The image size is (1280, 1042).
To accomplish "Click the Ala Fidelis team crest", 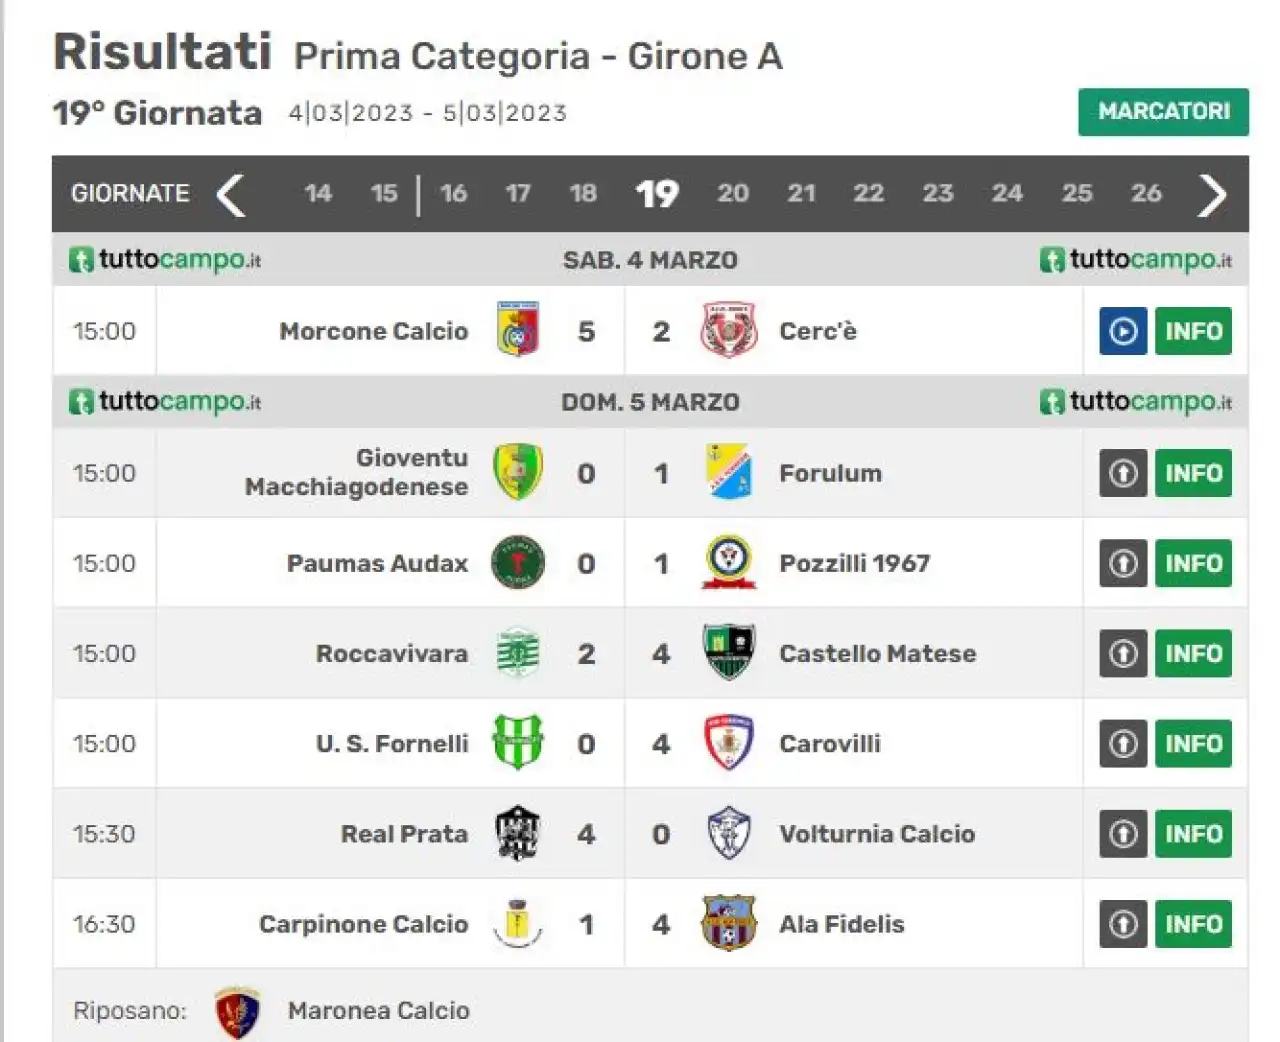I will point(729,923).
